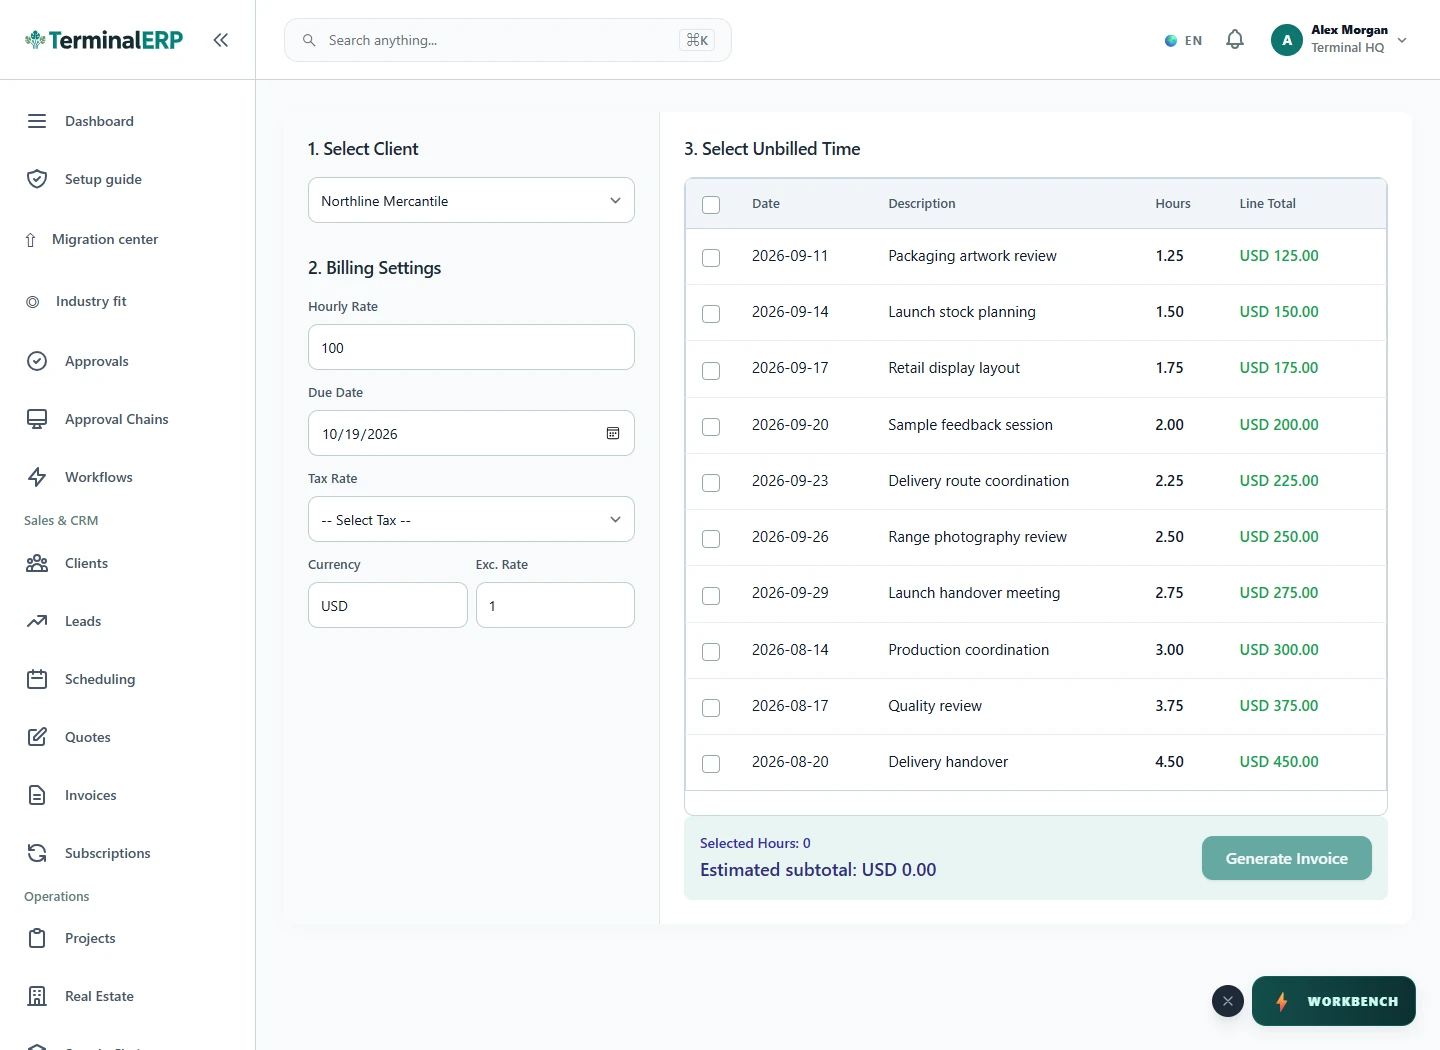Viewport: 1440px width, 1050px height.
Task: Click the Approval Chains monitor icon
Action: (x=37, y=419)
